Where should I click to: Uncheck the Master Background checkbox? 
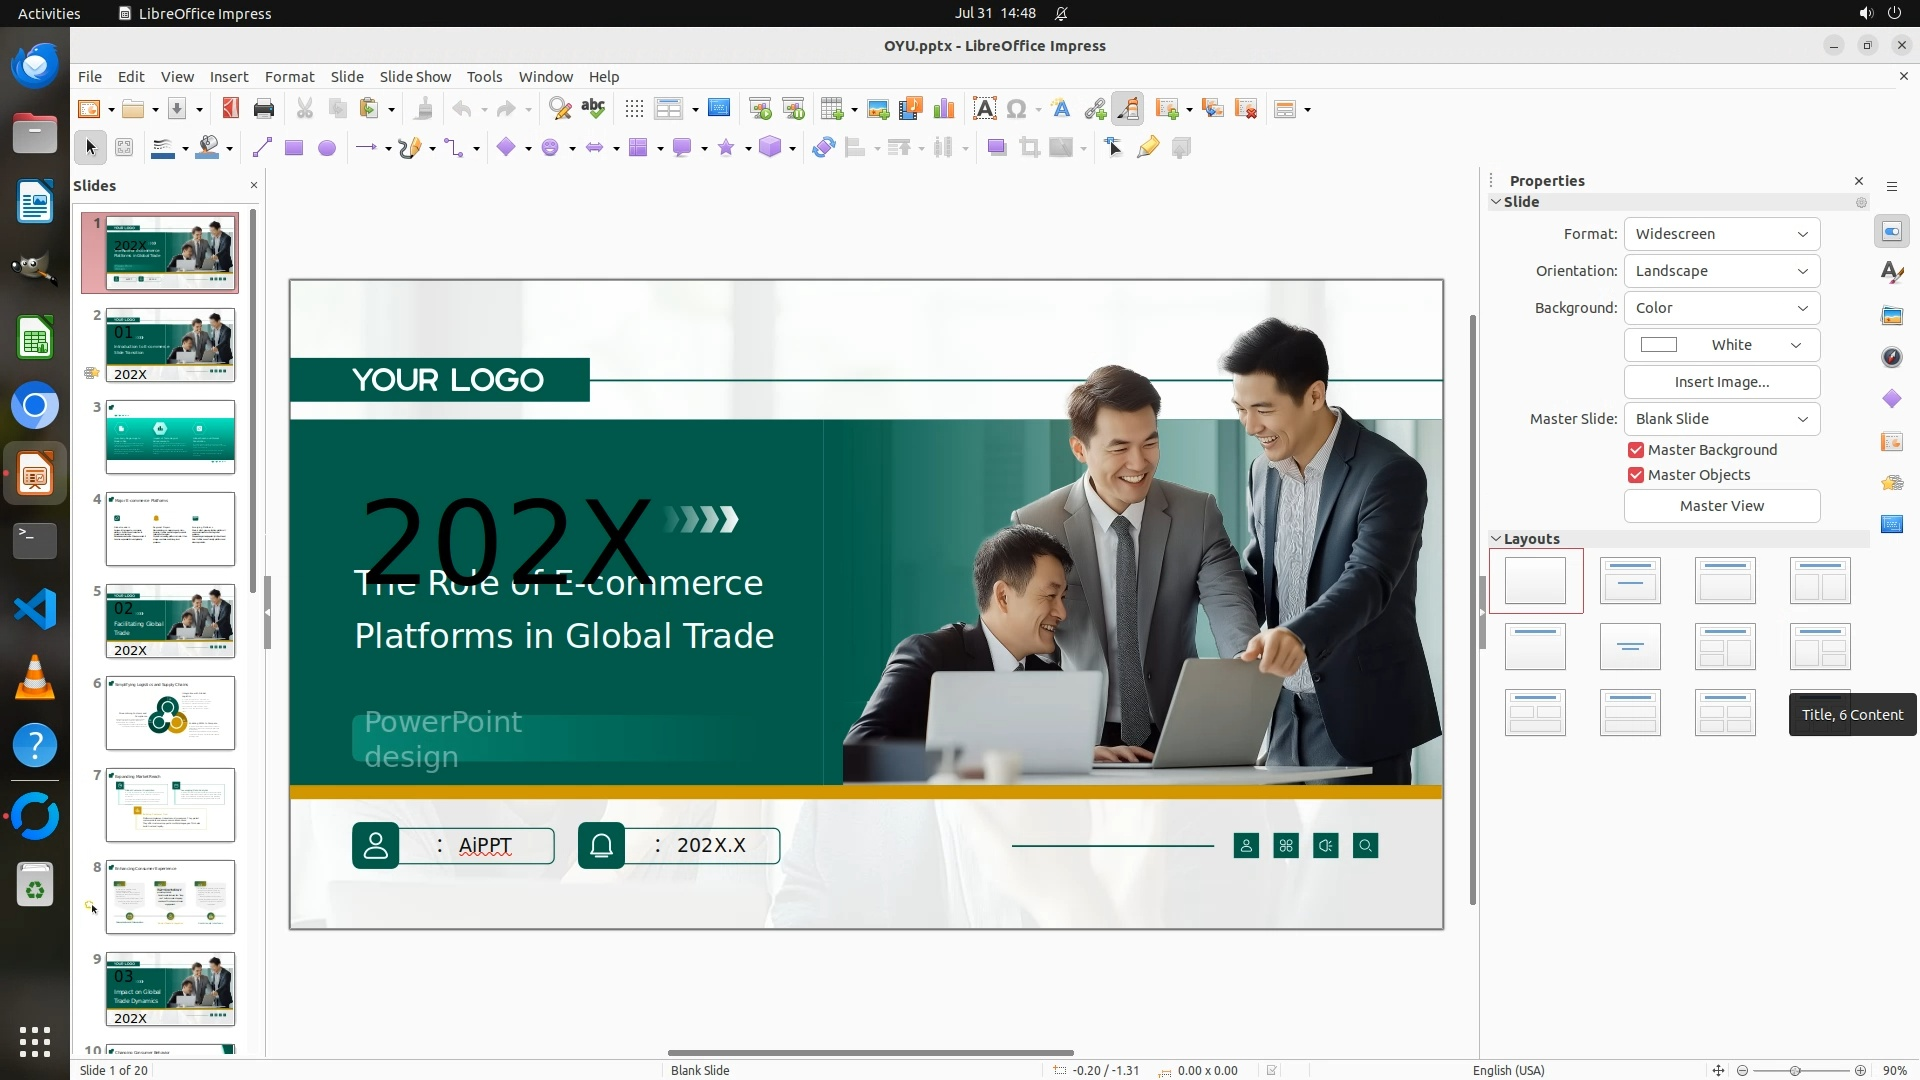click(x=1636, y=450)
